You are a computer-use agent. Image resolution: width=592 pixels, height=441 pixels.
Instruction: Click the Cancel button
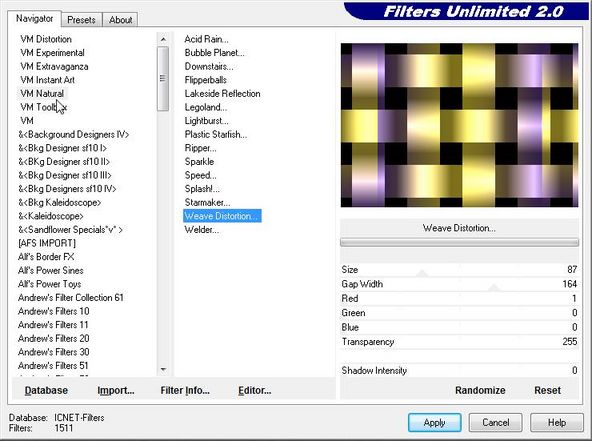point(496,422)
